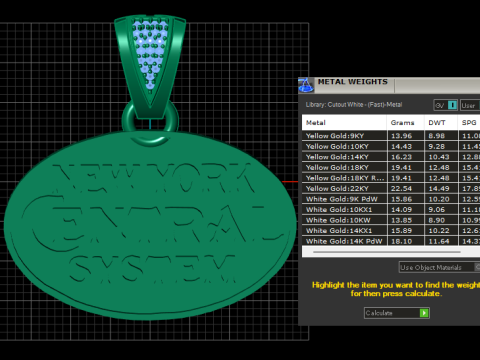Click the horizontal scrollbar under the metals table

pos(387,252)
